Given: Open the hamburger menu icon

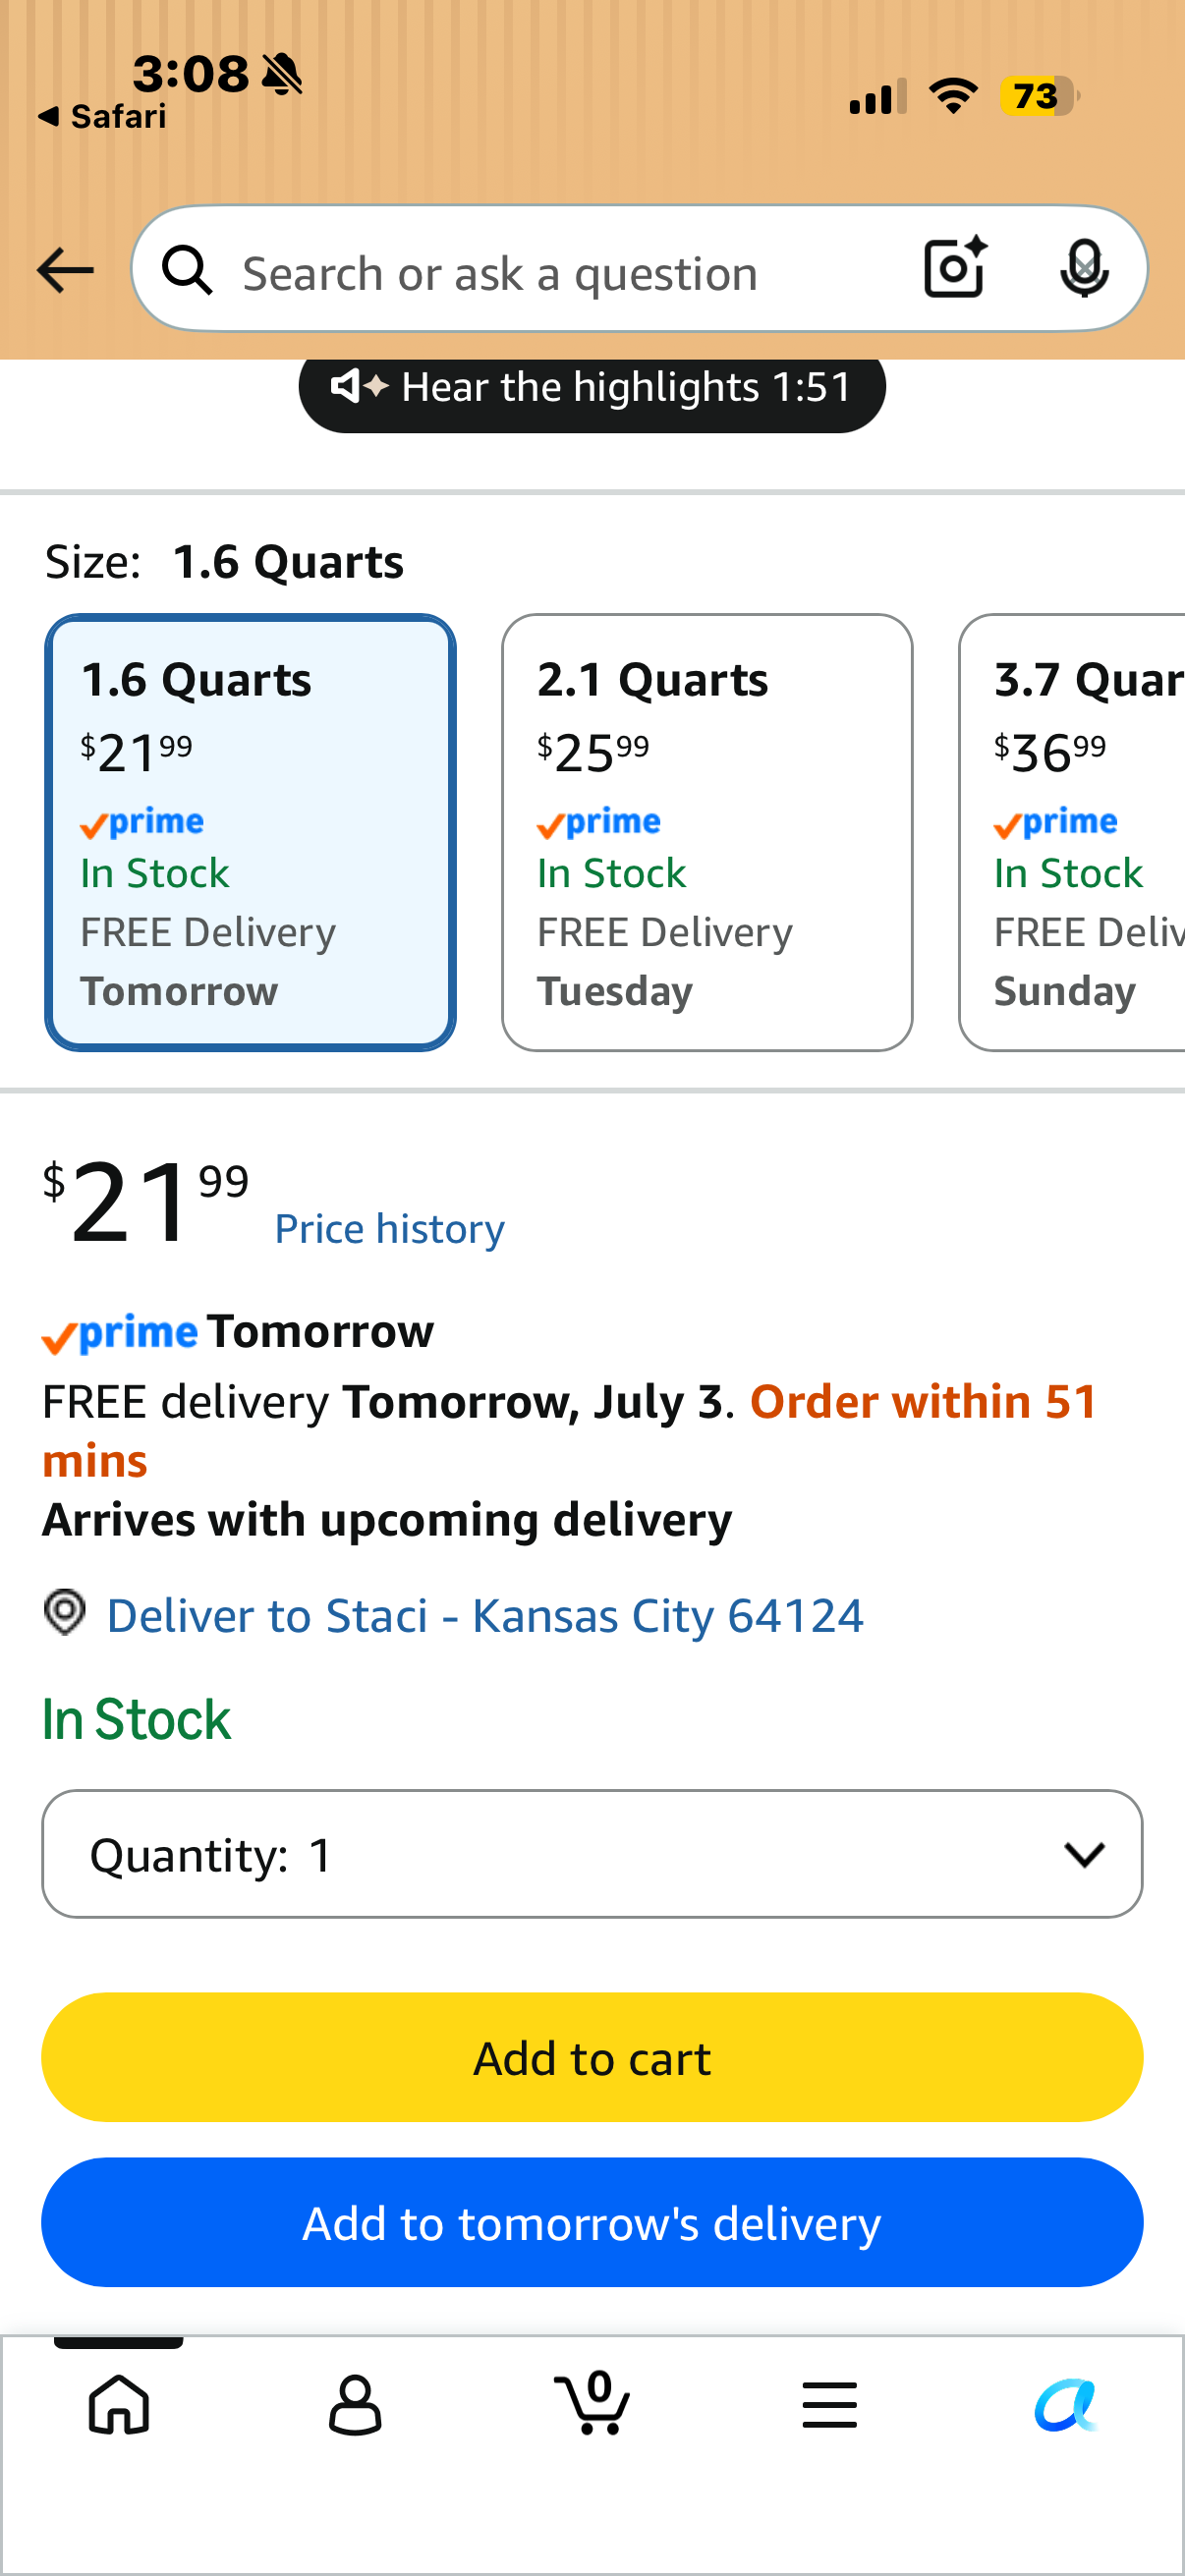Looking at the screenshot, I should coord(829,2404).
